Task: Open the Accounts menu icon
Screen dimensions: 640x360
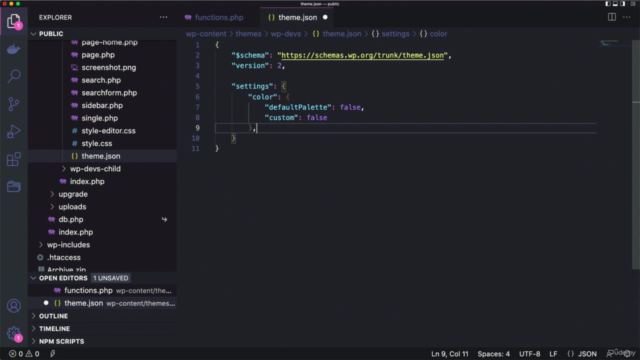Action: 13,306
